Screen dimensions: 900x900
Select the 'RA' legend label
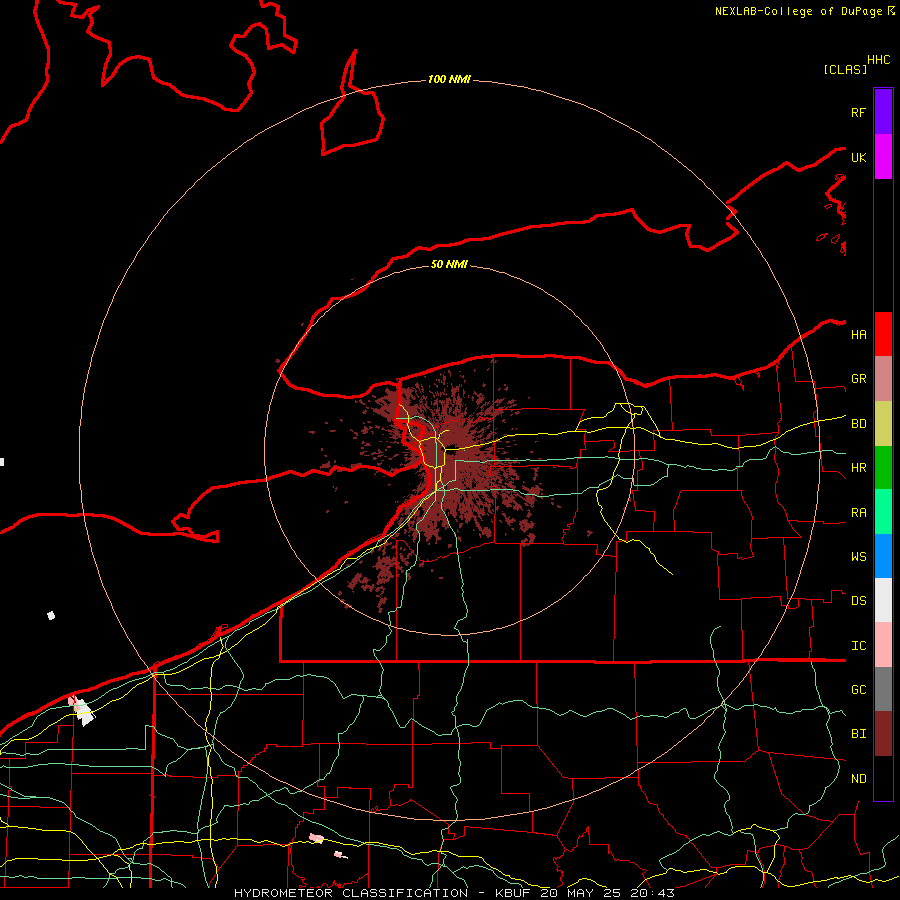pyautogui.click(x=858, y=513)
